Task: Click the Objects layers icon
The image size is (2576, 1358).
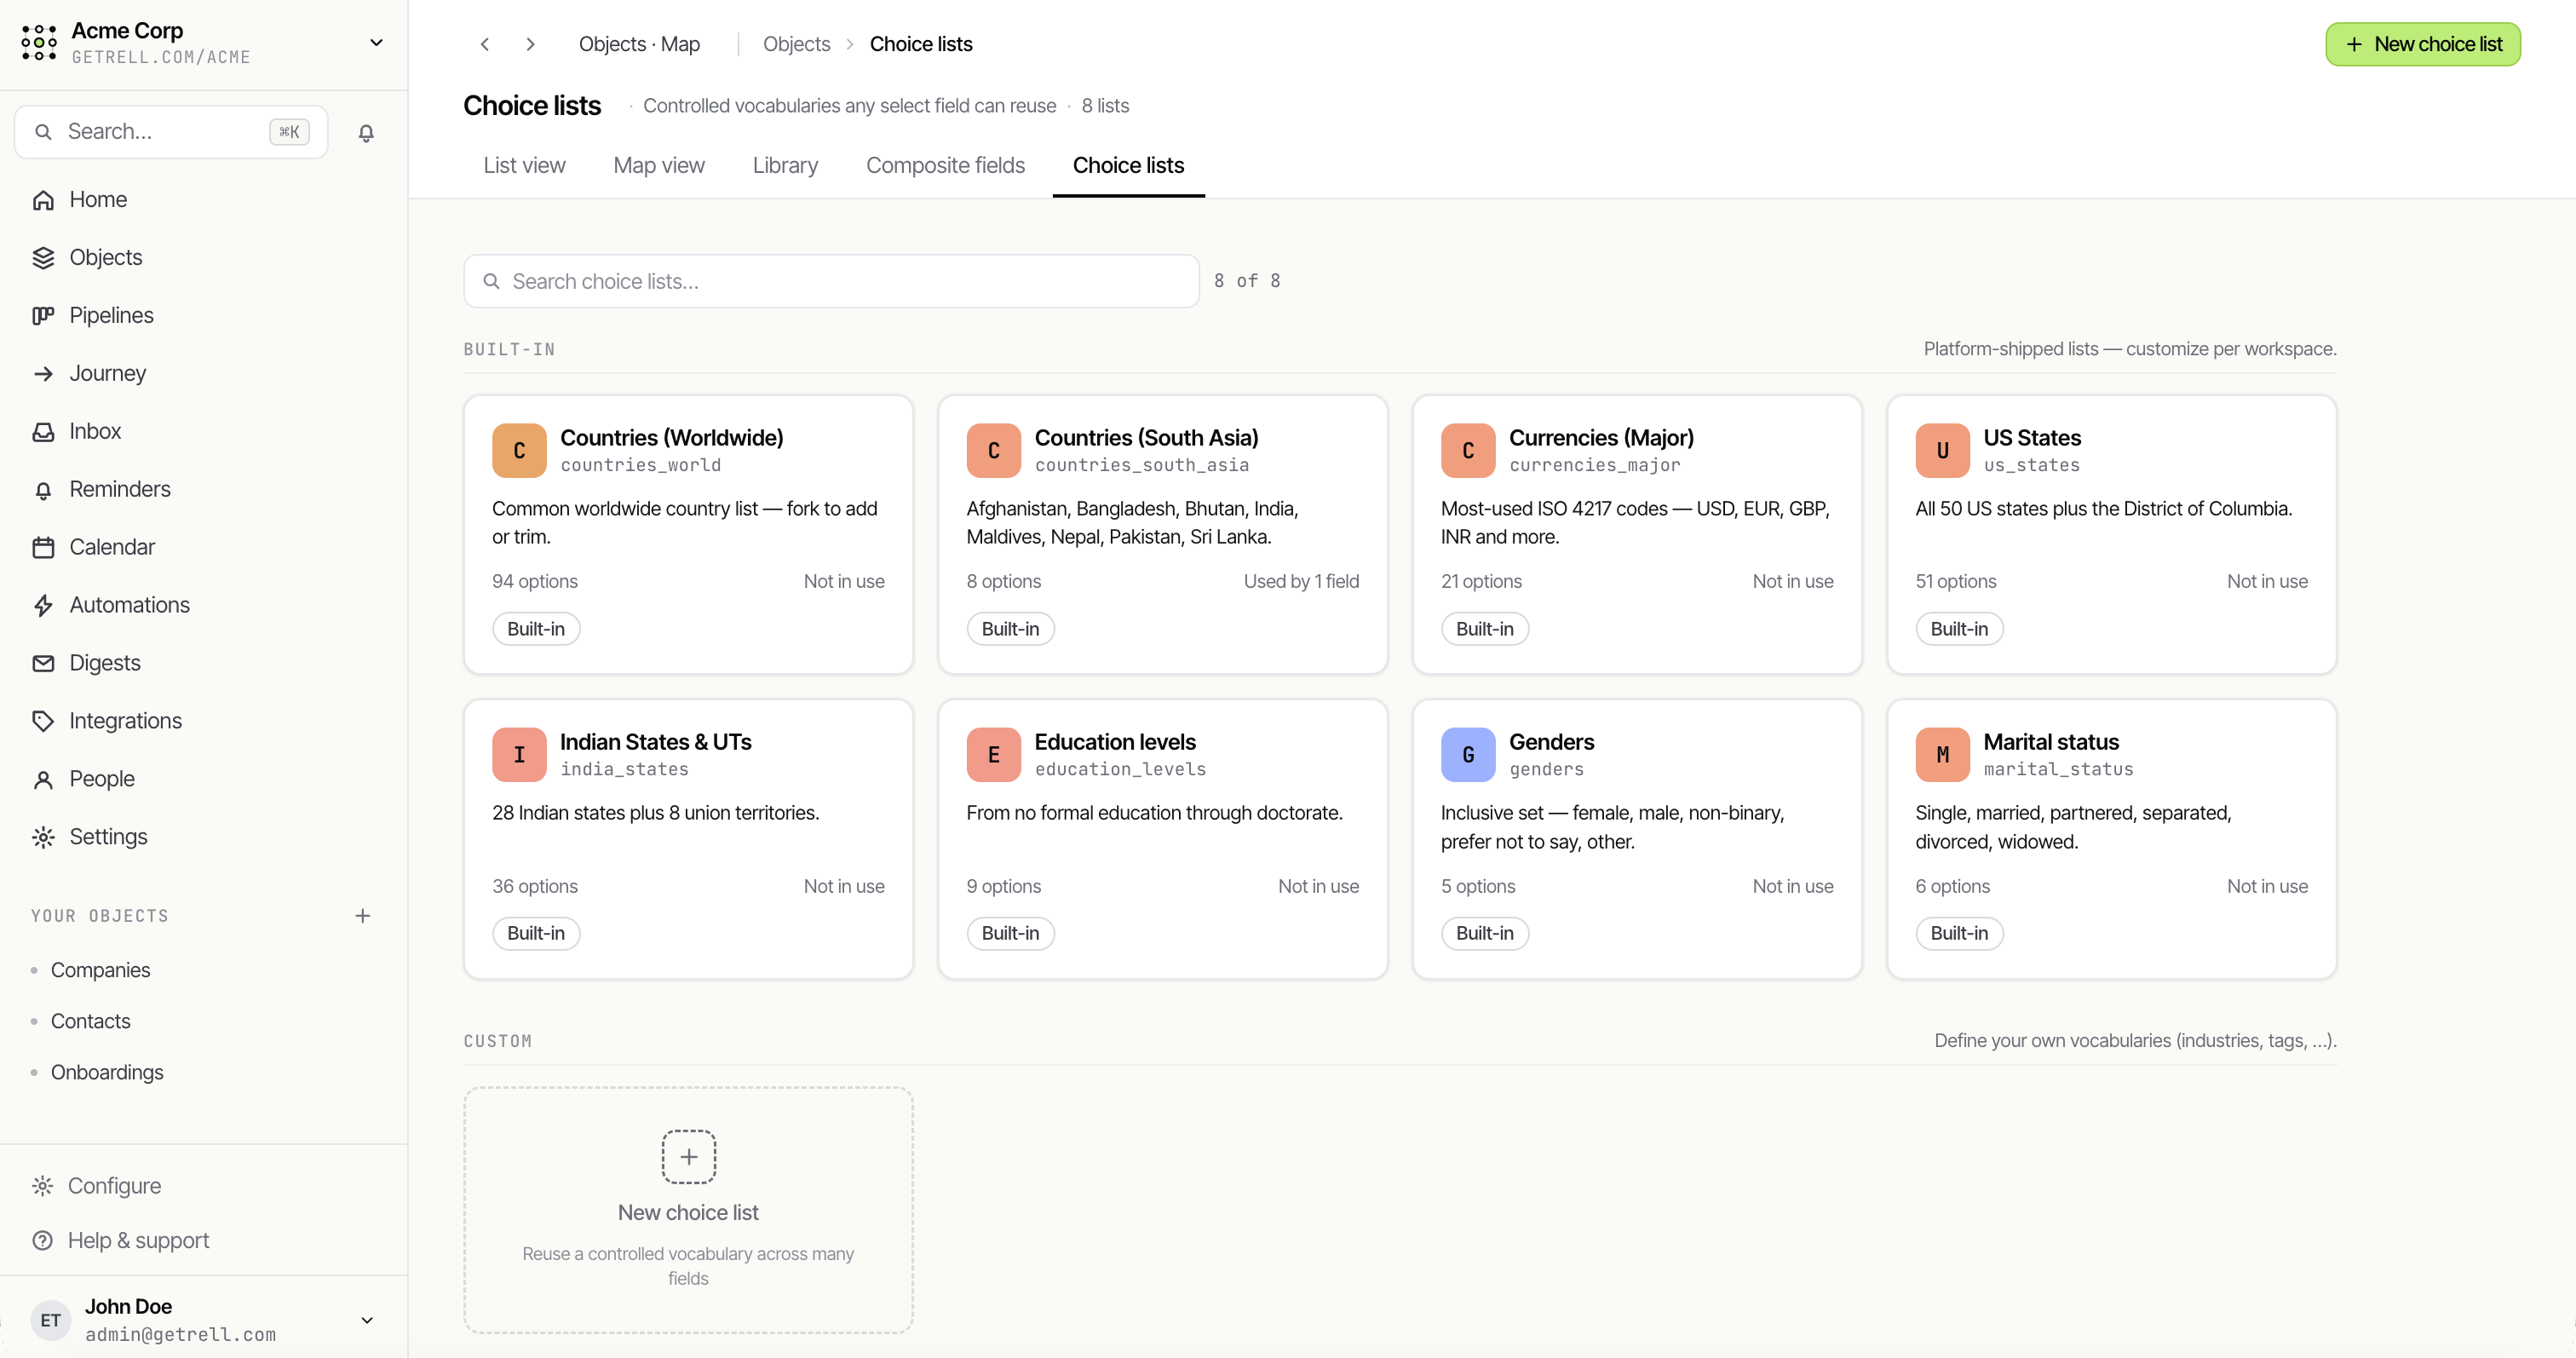Action: click(43, 258)
